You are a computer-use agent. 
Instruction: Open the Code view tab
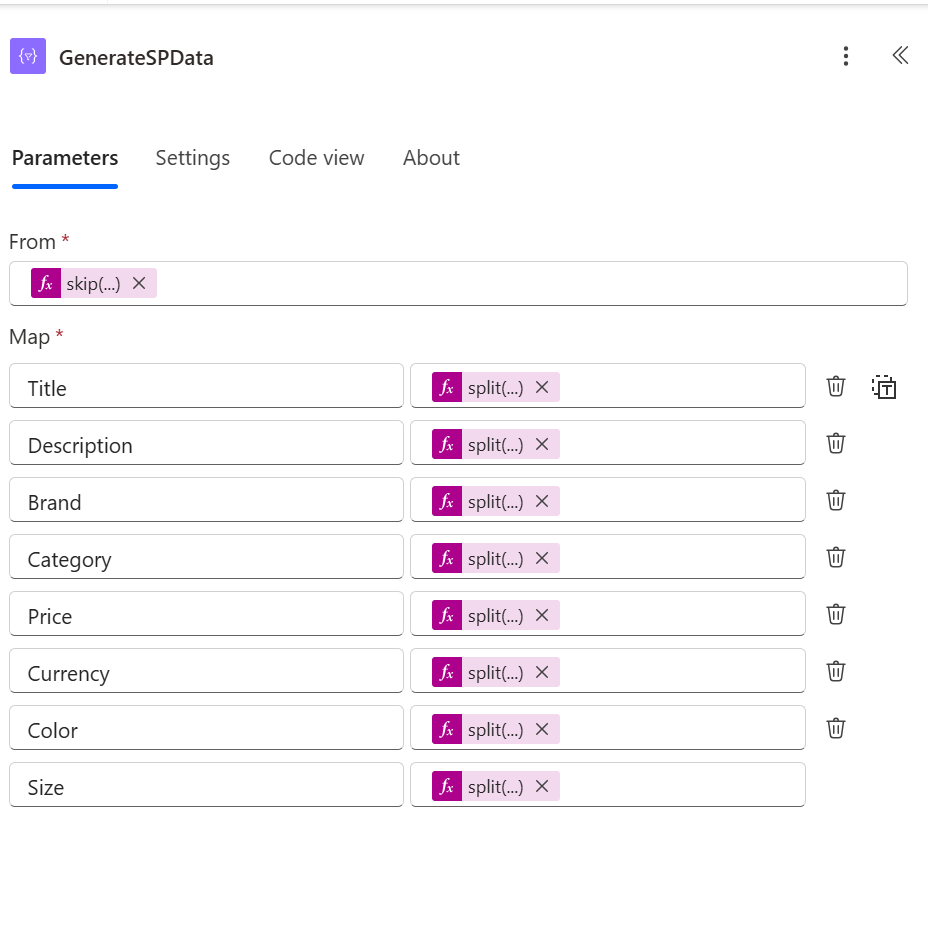coord(316,158)
